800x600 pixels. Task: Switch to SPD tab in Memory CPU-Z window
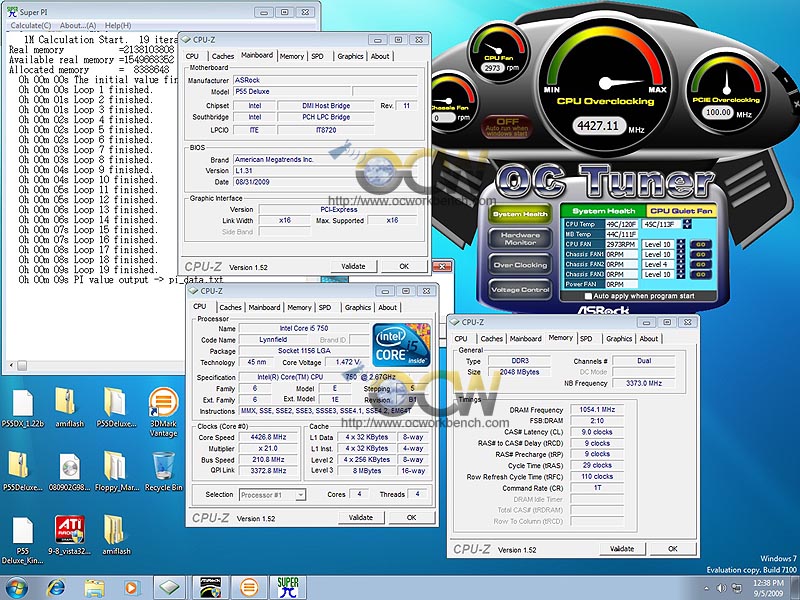[586, 339]
